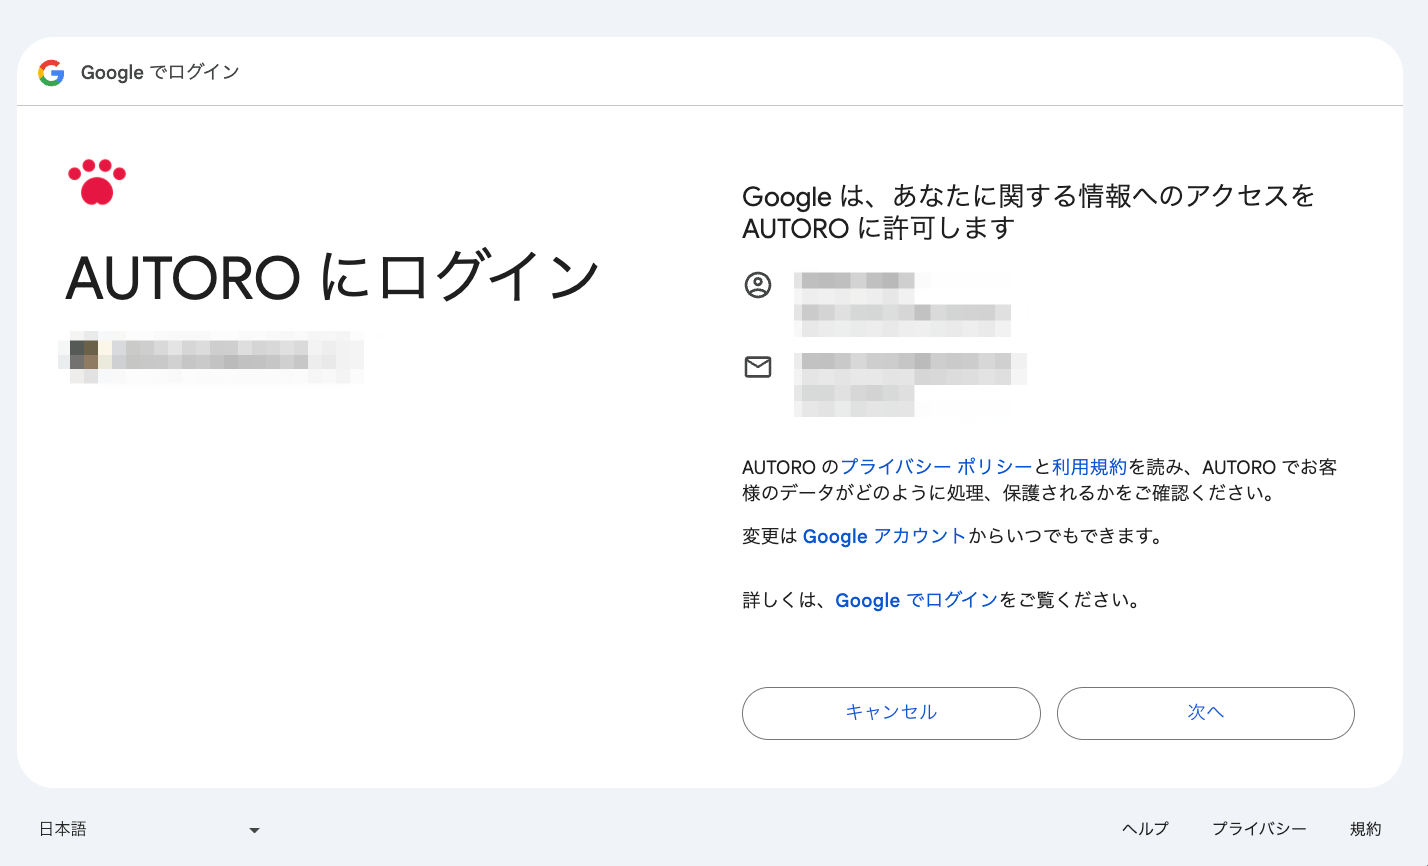Click the キャンセル button
The image size is (1428, 866).
pyautogui.click(x=891, y=713)
